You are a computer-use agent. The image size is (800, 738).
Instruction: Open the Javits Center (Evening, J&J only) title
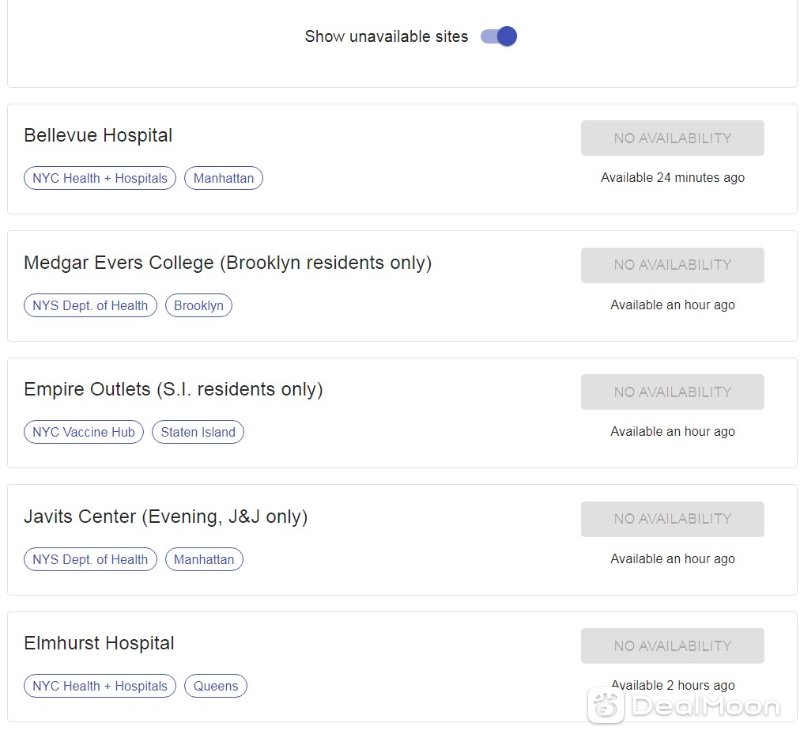click(166, 516)
